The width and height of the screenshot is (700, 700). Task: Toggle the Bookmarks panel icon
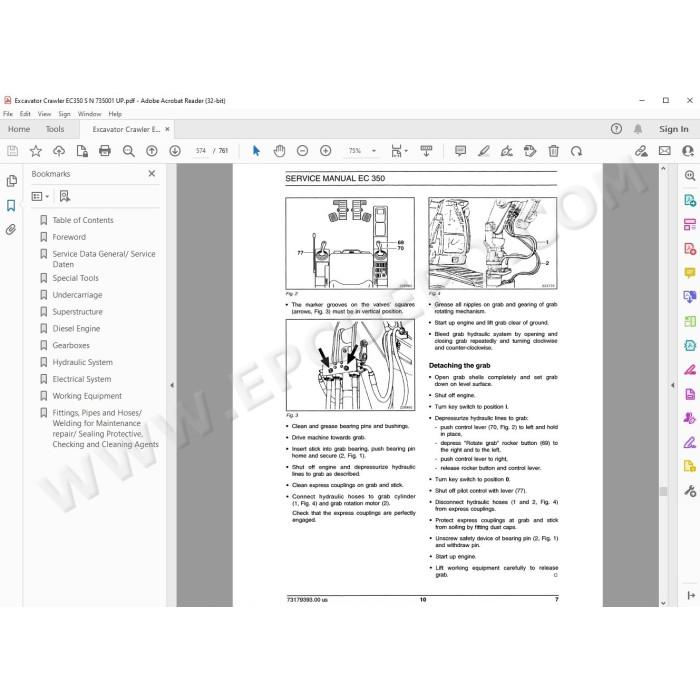pyautogui.click(x=11, y=205)
